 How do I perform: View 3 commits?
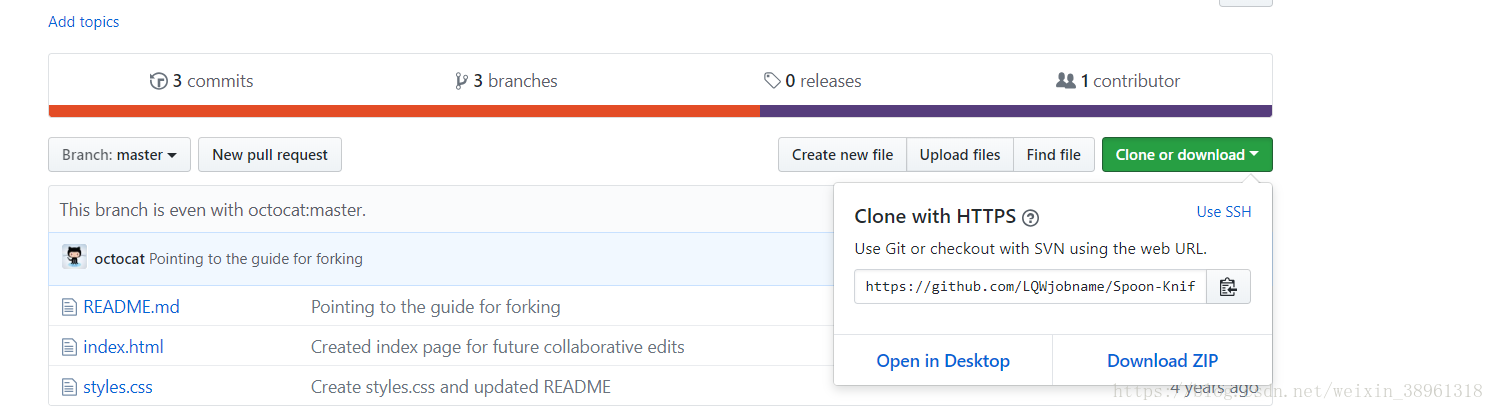click(202, 81)
